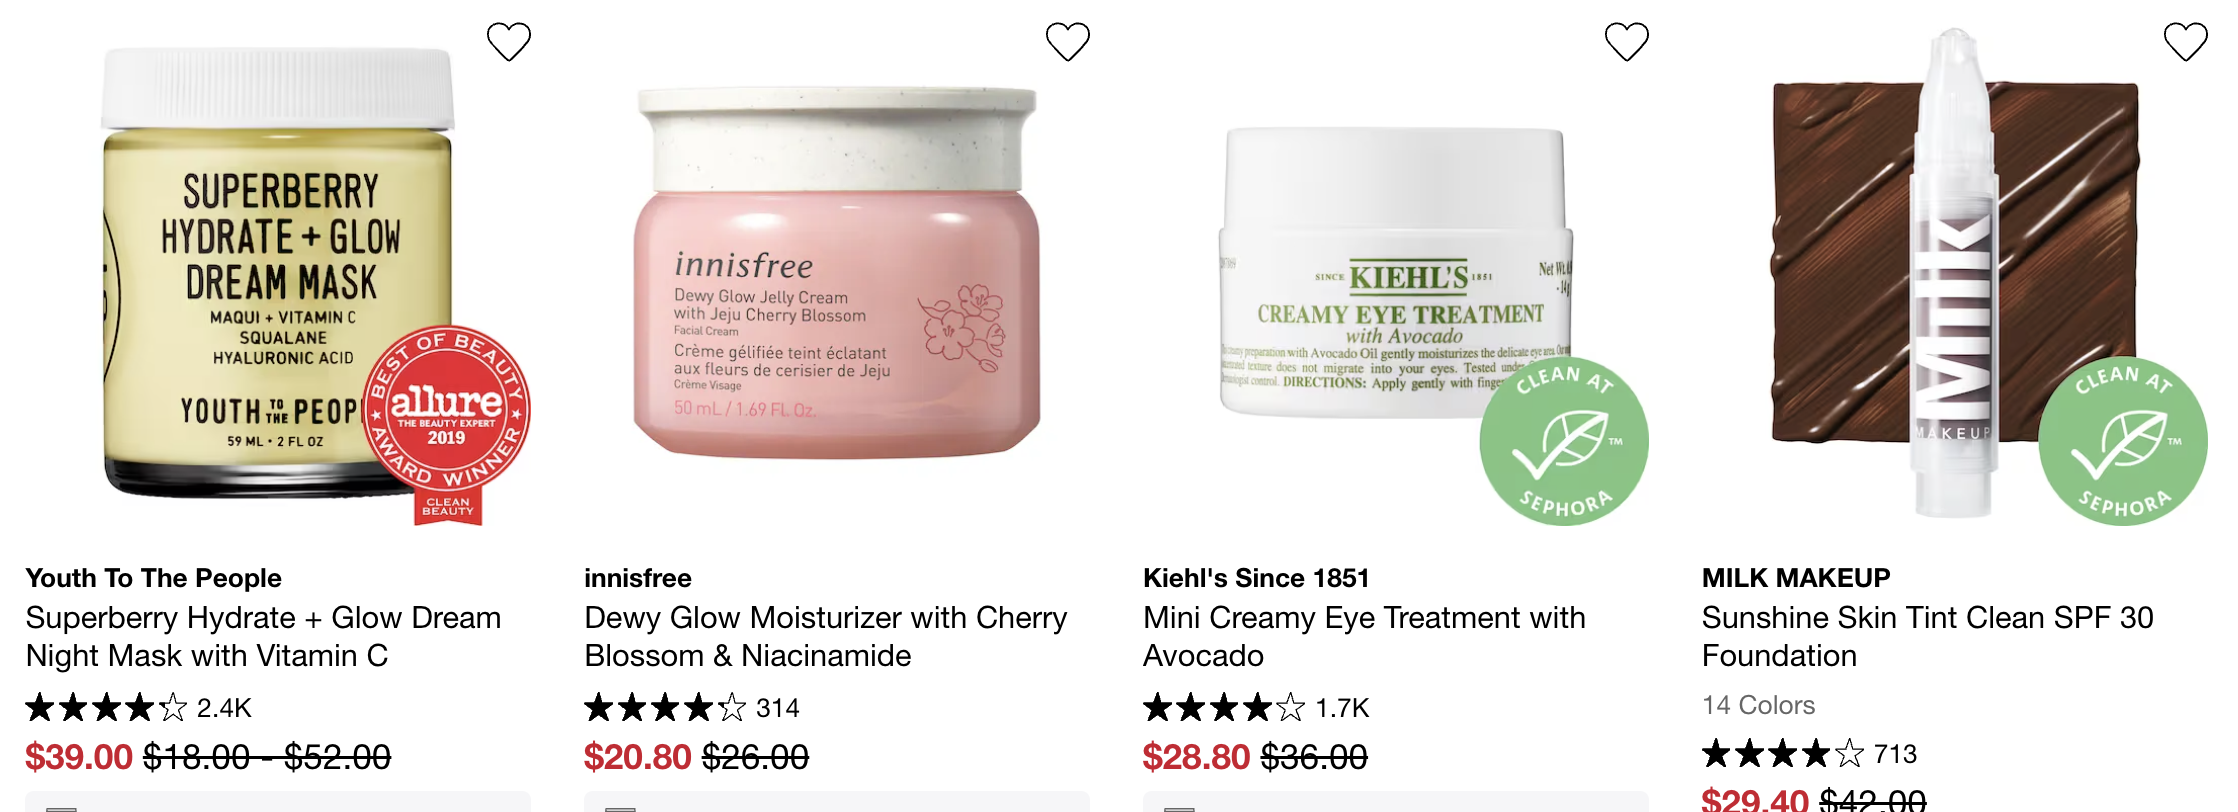Heart the MILK MAKEUP Sunshine Skin Tint
Screen dimensions: 2238x812
(2185, 42)
